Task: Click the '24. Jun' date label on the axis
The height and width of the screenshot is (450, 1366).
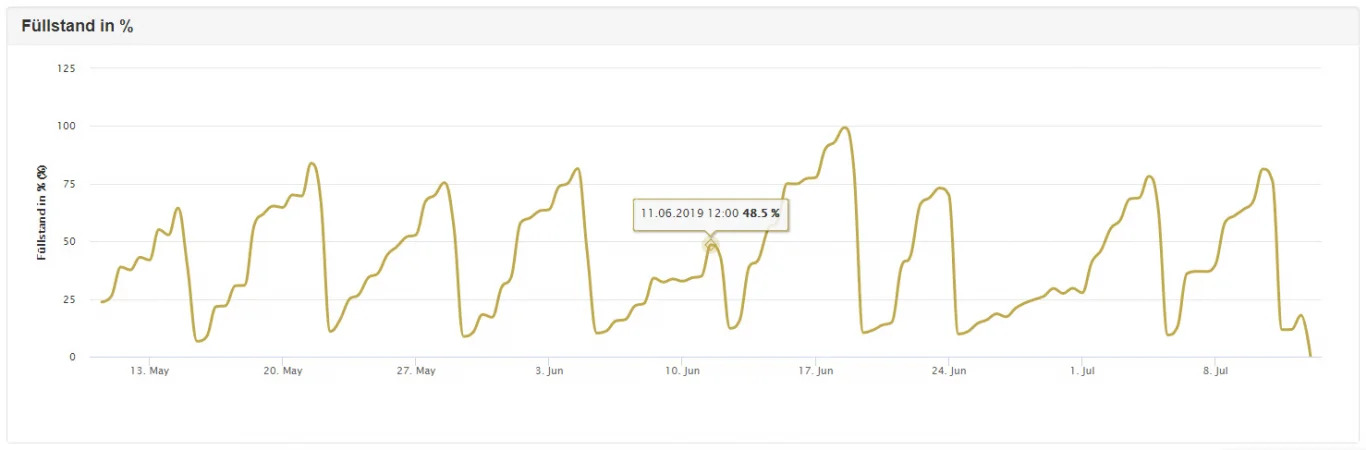Action: (x=949, y=371)
